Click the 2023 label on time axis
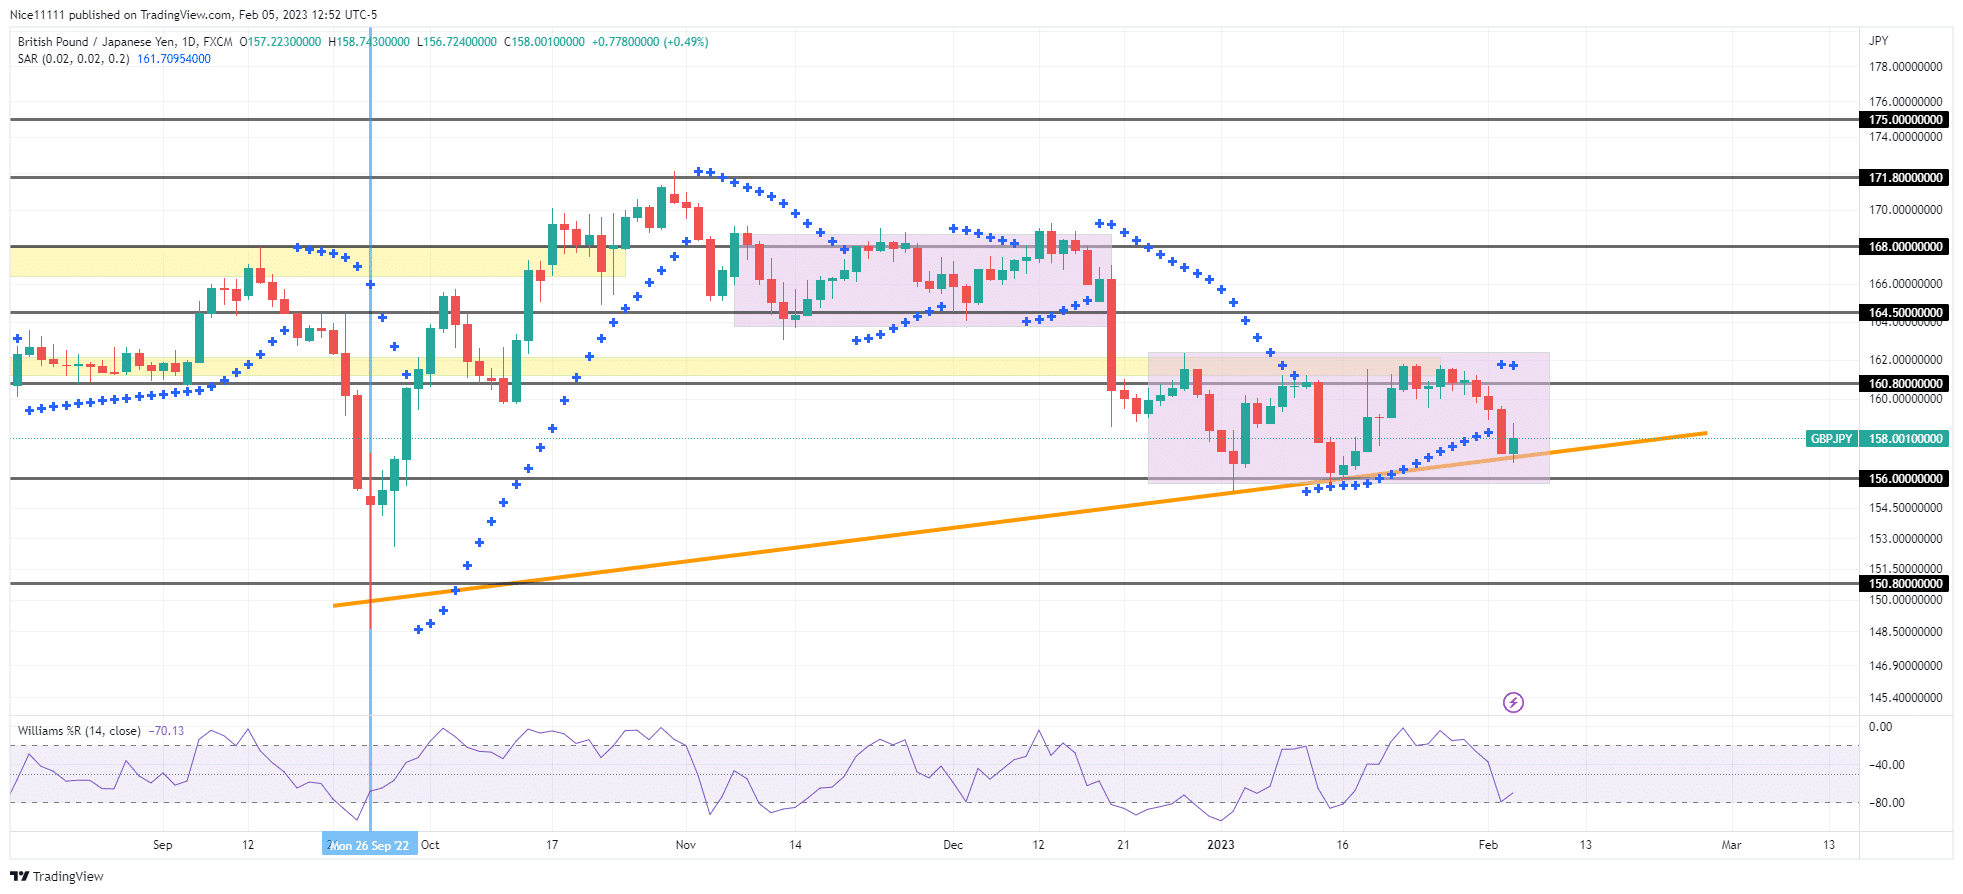The height and width of the screenshot is (894, 1963). (x=1220, y=845)
